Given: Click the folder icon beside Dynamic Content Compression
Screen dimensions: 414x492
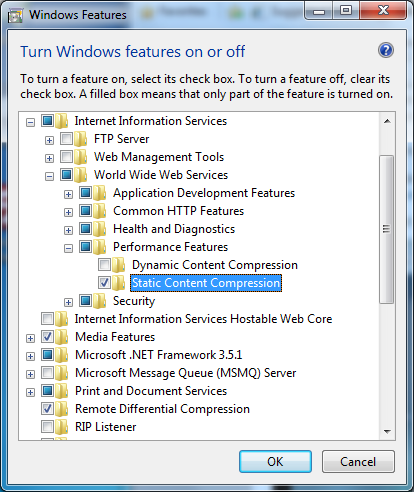Looking at the screenshot, I should (x=119, y=265).
